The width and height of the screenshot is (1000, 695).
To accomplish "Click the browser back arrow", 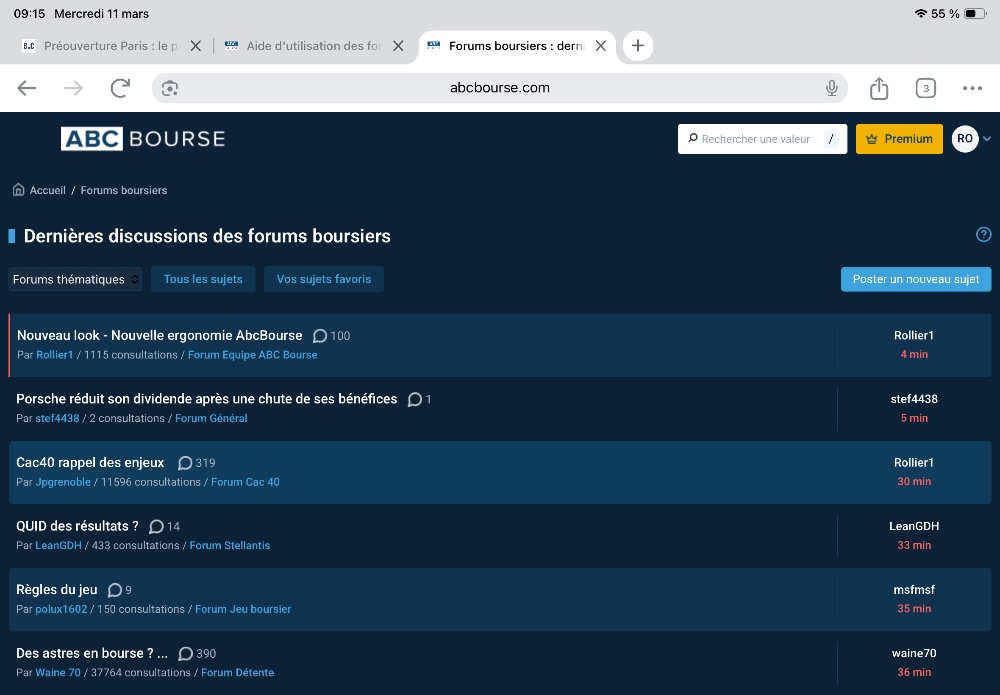I will point(27,88).
